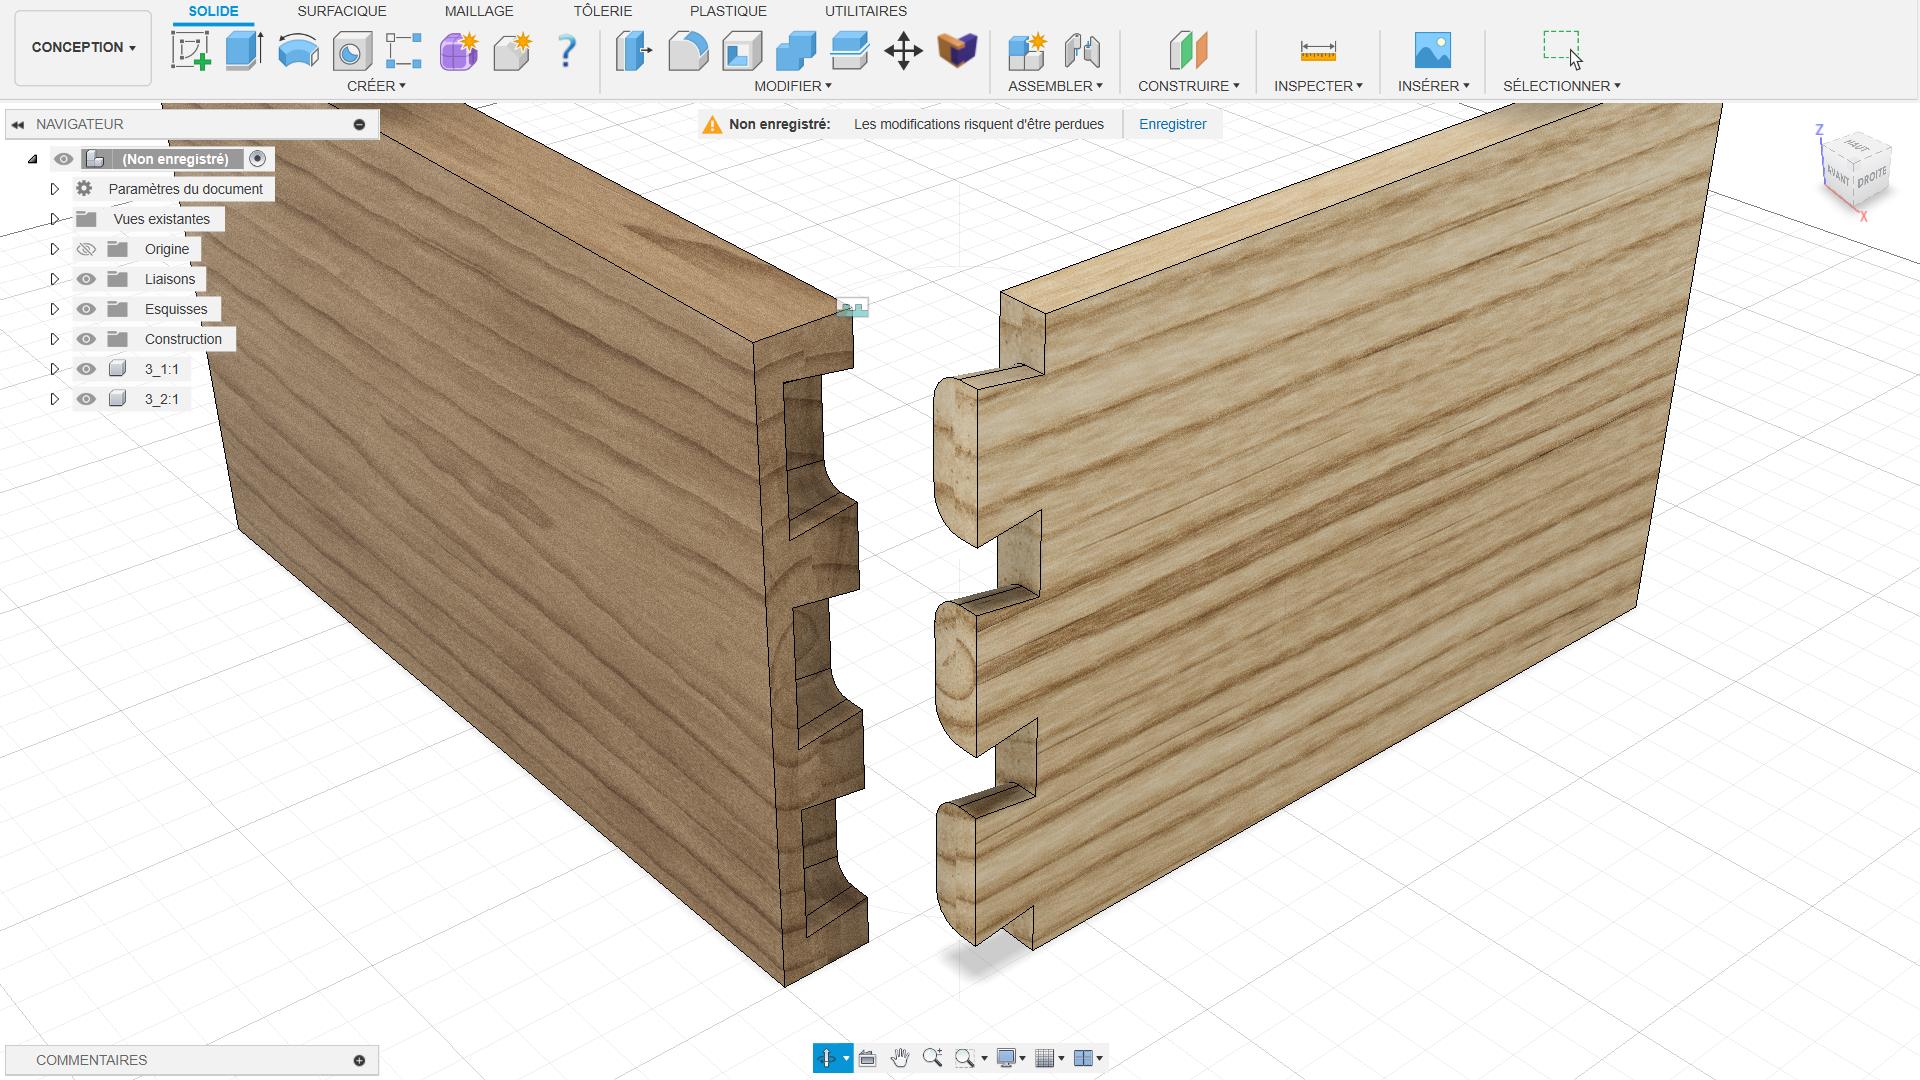Image resolution: width=1920 pixels, height=1080 pixels.
Task: Click the Enregistrer link to save
Action: 1172,123
